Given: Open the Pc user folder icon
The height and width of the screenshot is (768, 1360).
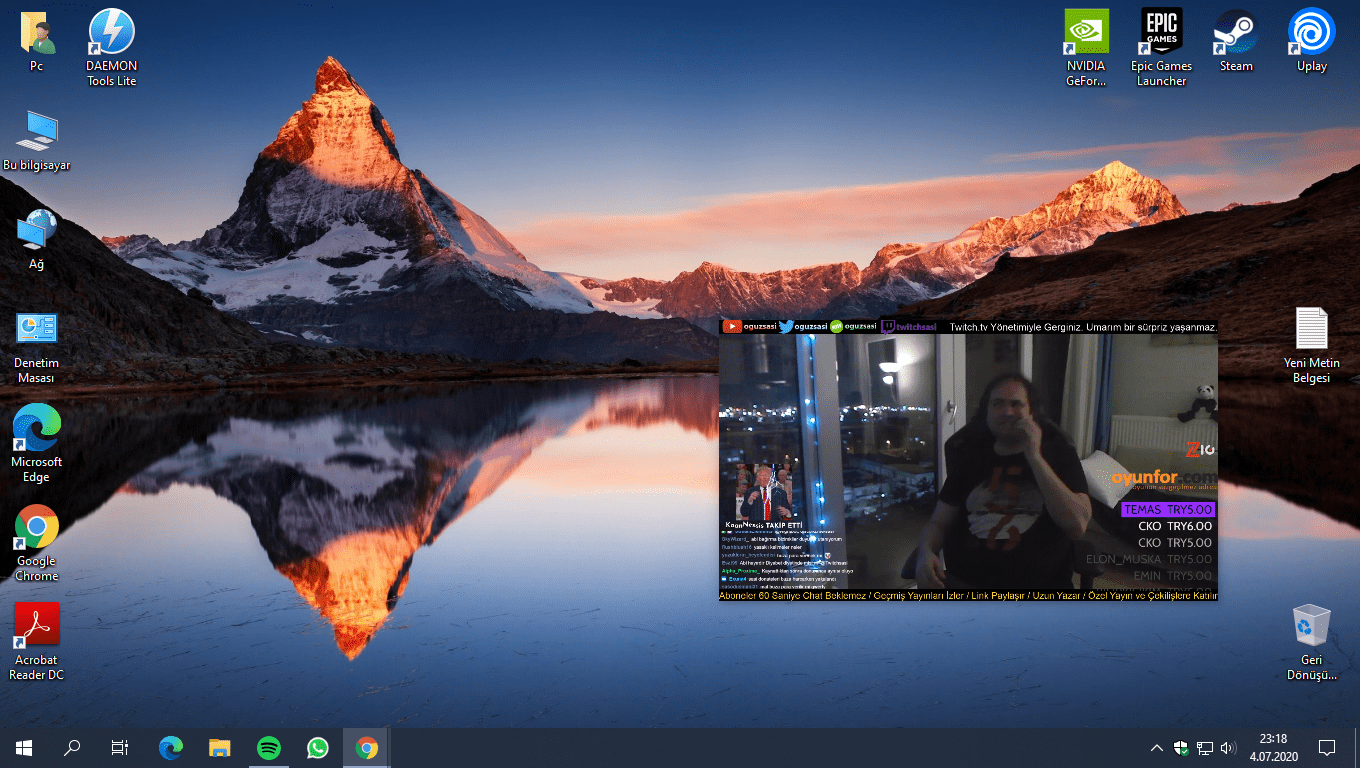Looking at the screenshot, I should (36, 41).
